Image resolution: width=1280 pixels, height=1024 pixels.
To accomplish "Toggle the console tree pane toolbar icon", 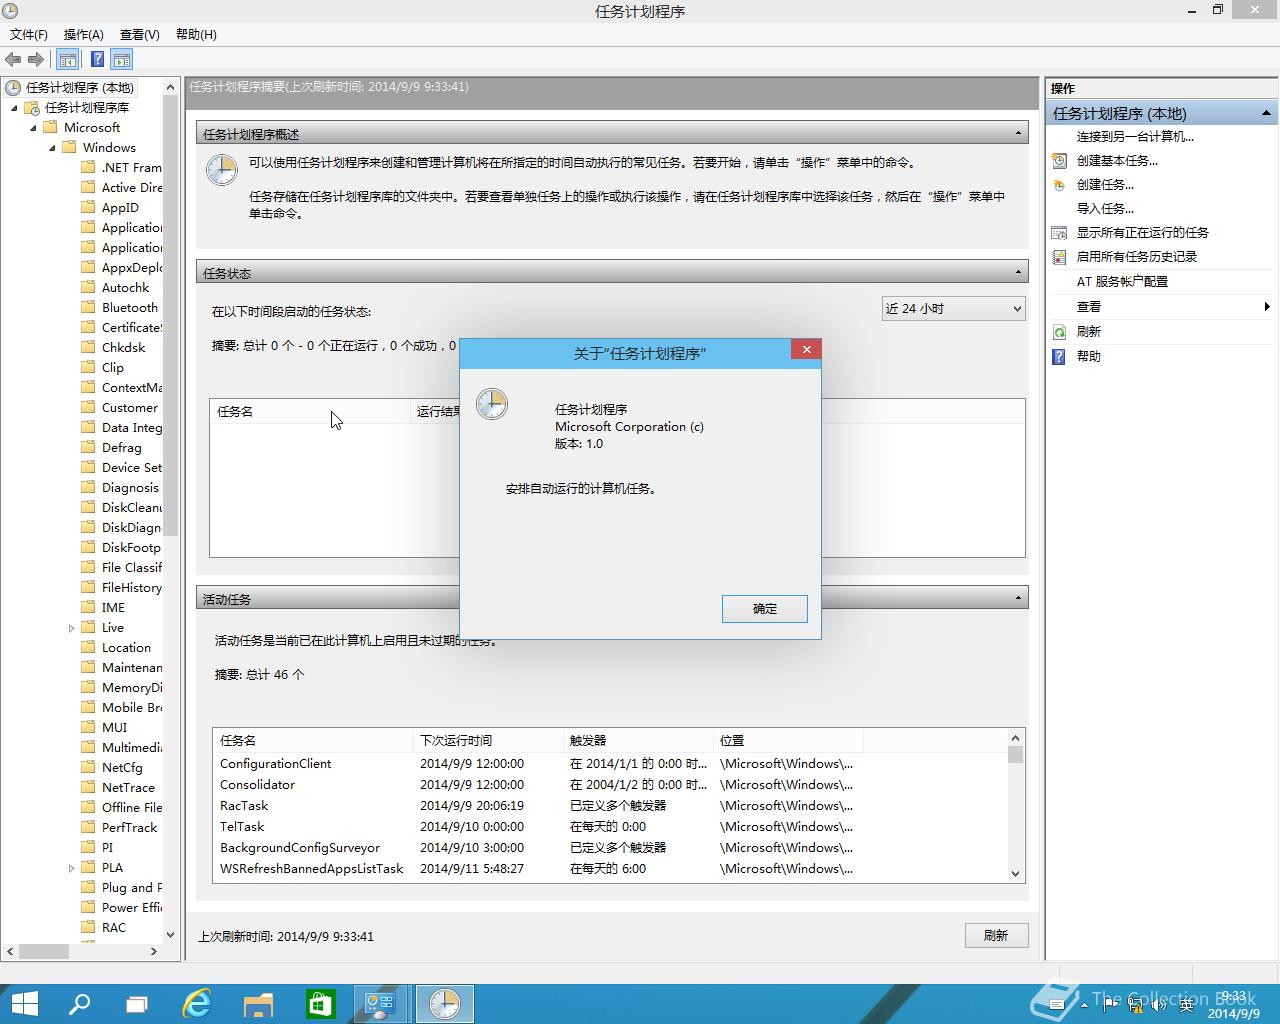I will point(68,59).
